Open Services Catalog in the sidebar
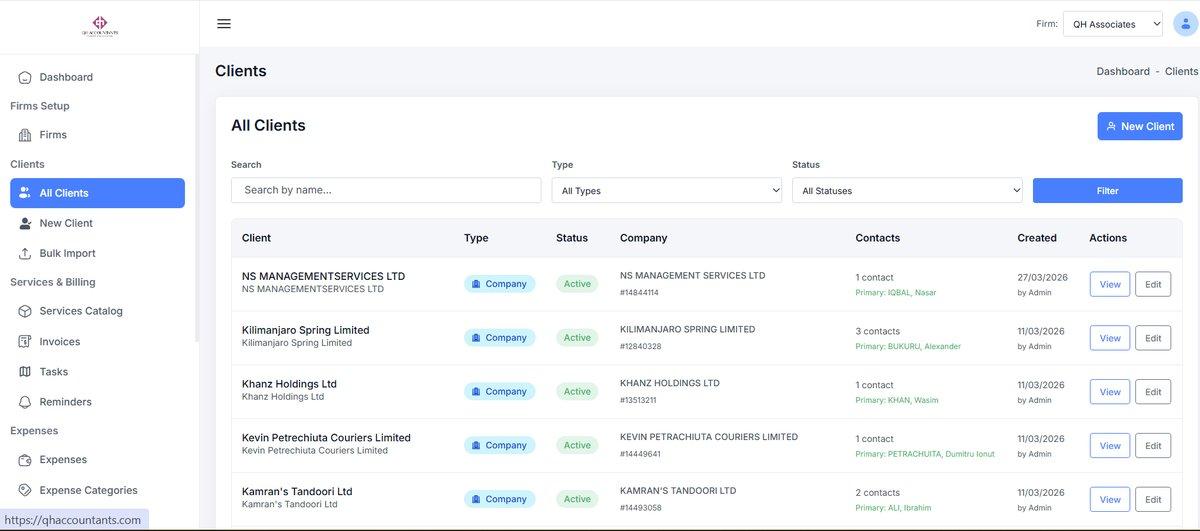 tap(97, 311)
